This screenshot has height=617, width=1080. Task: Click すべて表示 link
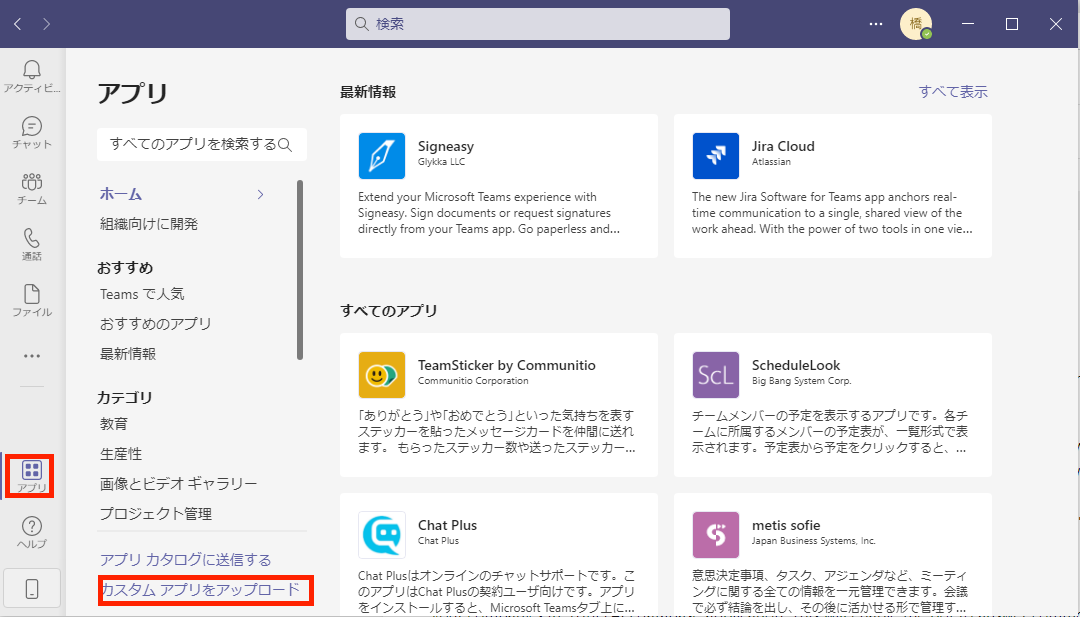[x=953, y=92]
